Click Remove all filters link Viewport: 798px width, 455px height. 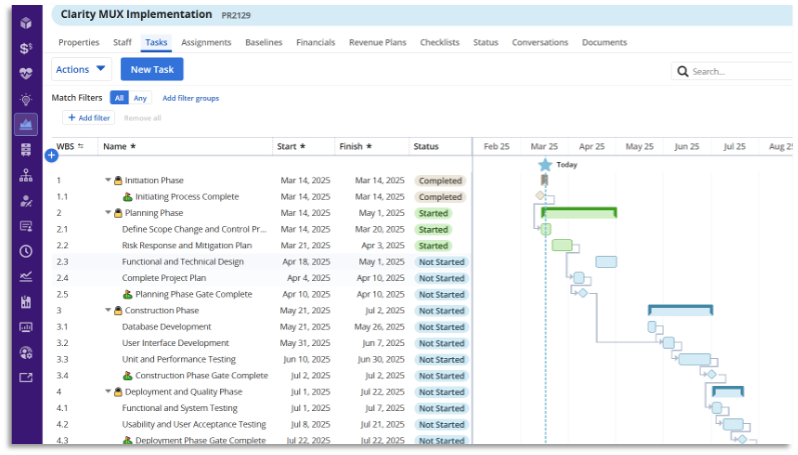coord(142,118)
